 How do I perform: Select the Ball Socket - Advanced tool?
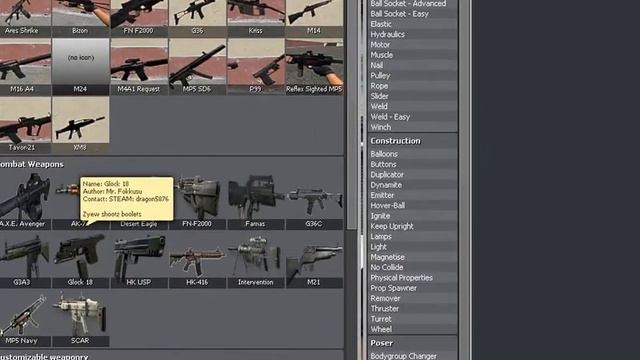pos(412,4)
